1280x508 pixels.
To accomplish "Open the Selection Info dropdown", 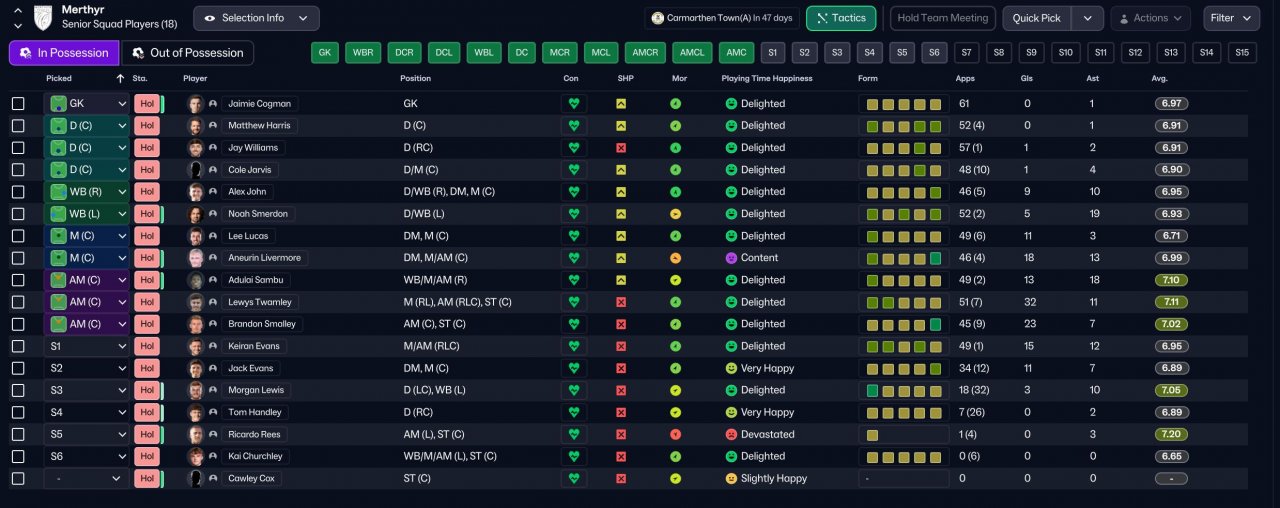I will coord(256,18).
